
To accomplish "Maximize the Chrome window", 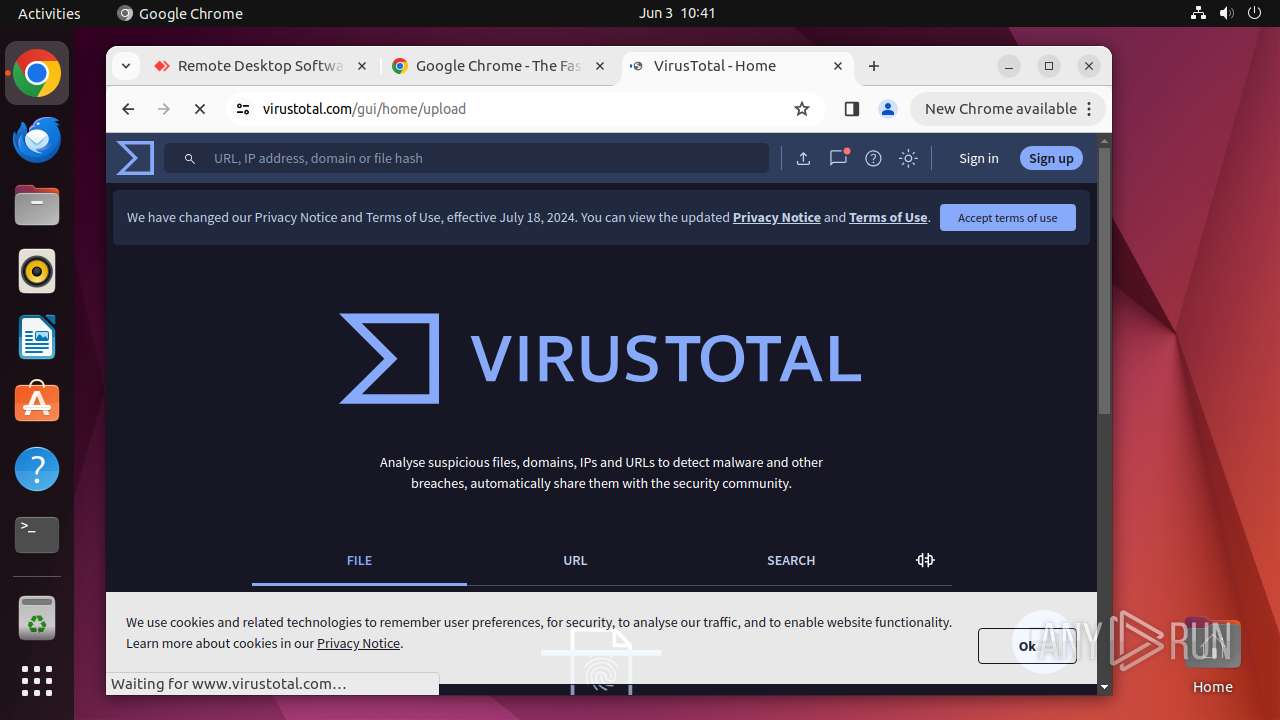I will point(1049,66).
